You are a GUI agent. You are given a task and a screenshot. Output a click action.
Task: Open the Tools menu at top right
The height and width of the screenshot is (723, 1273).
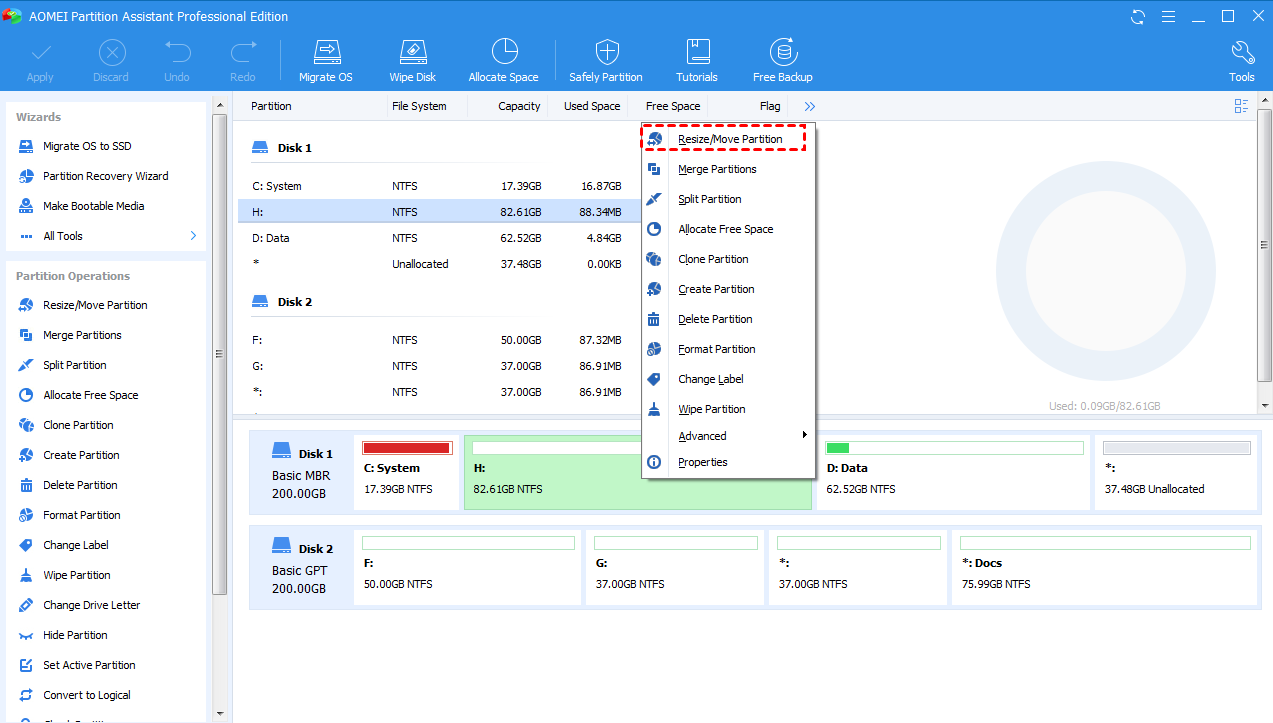tap(1241, 58)
